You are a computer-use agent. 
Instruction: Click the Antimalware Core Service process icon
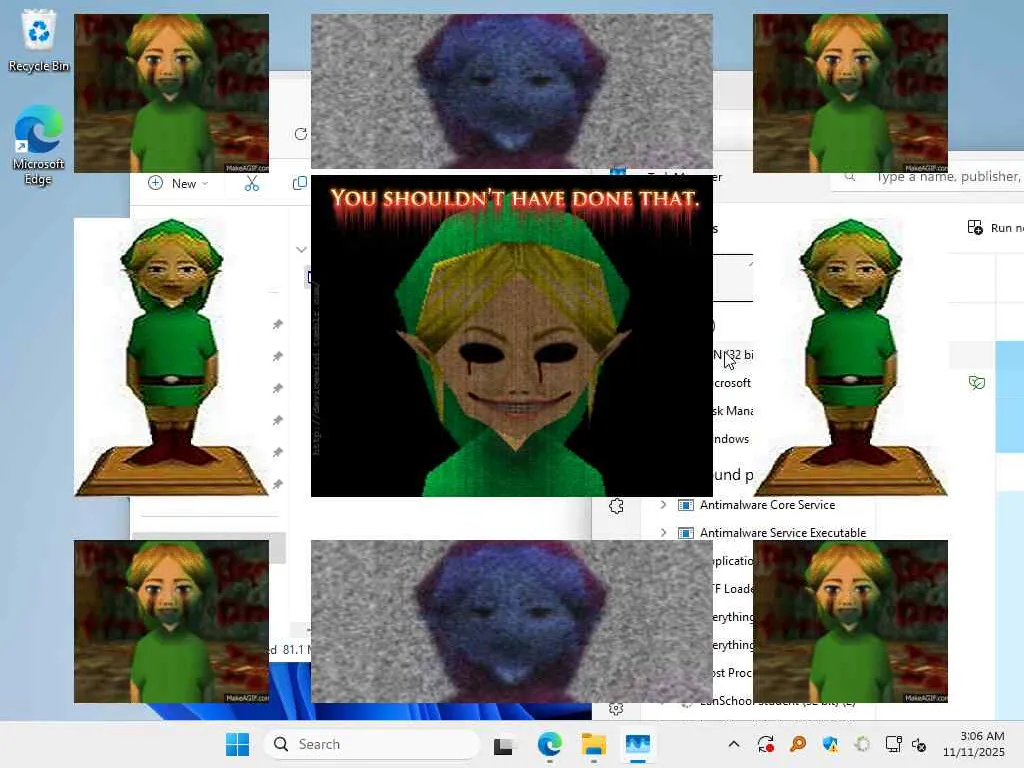click(686, 505)
